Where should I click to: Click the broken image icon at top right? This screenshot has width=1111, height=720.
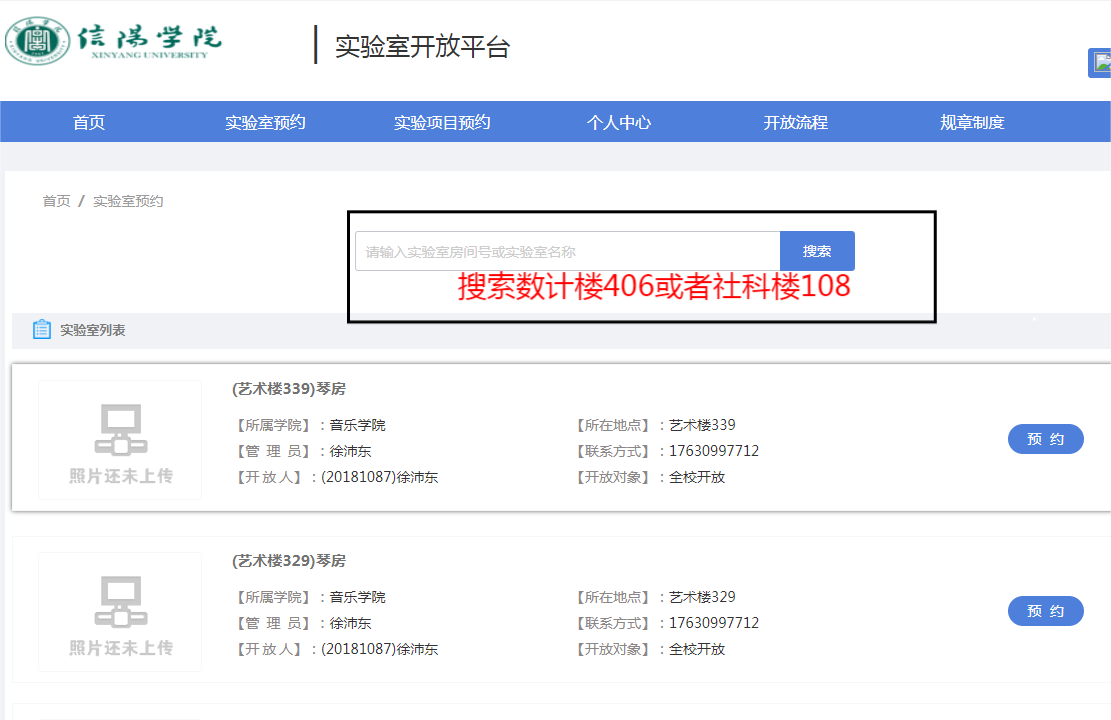tap(1101, 62)
